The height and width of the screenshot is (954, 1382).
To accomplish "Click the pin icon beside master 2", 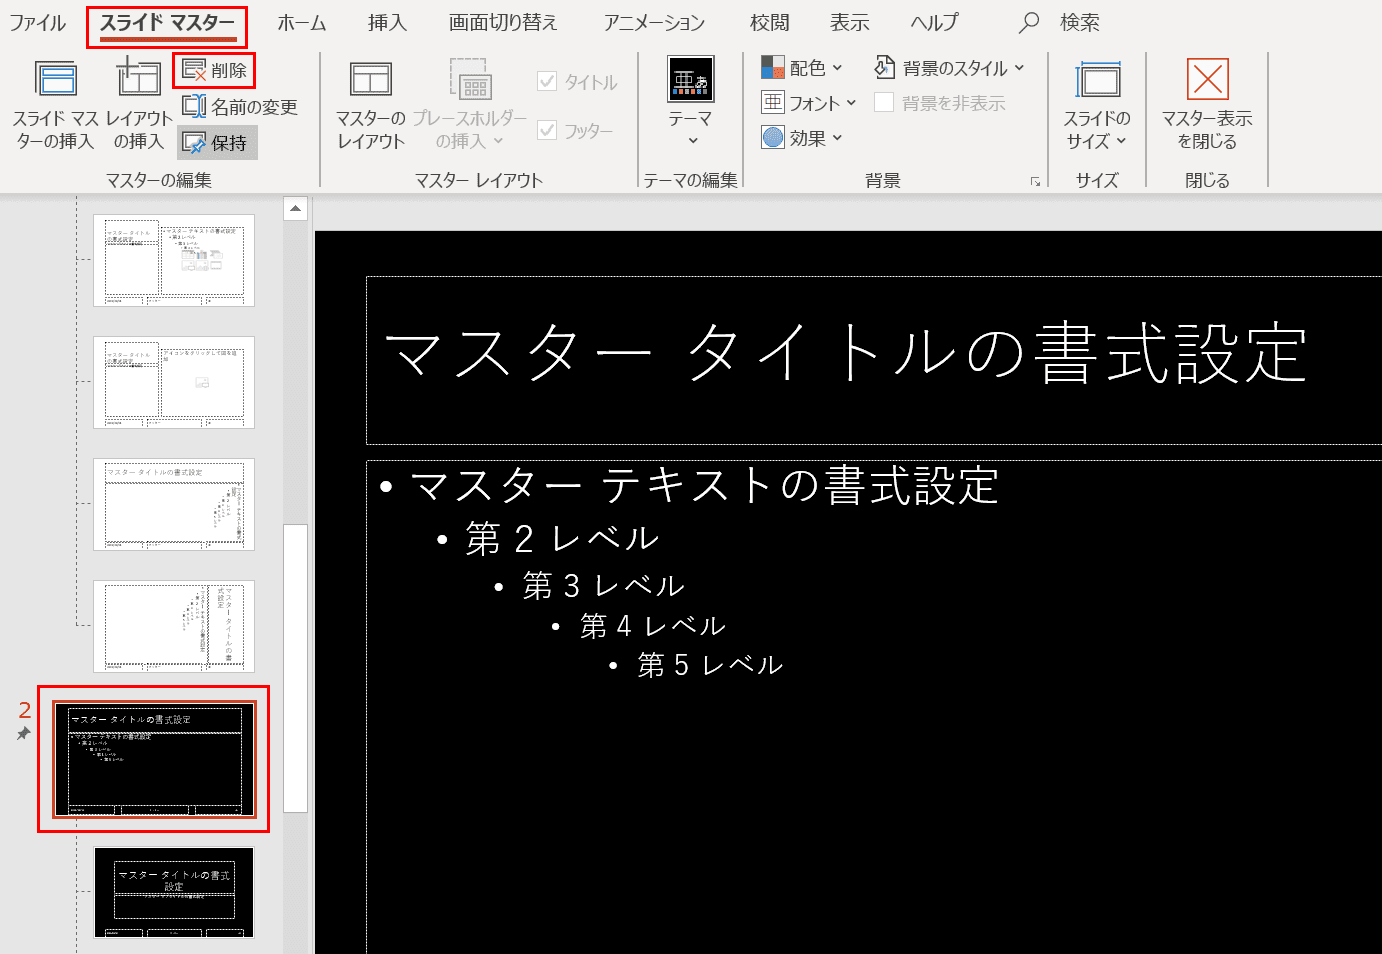I will tap(24, 733).
